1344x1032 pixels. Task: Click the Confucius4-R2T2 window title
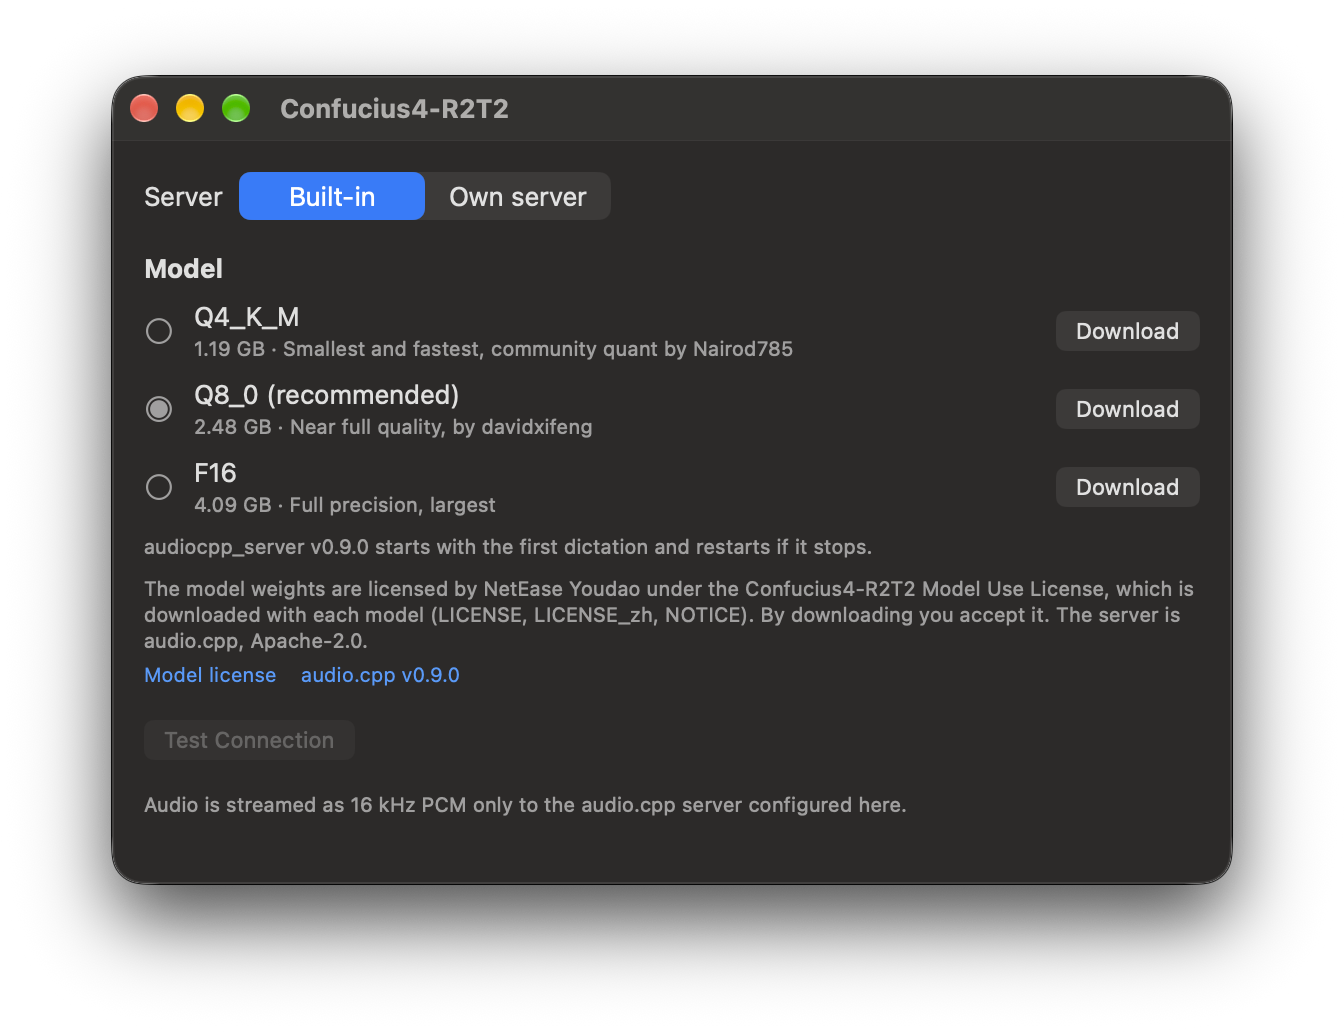[x=394, y=108]
